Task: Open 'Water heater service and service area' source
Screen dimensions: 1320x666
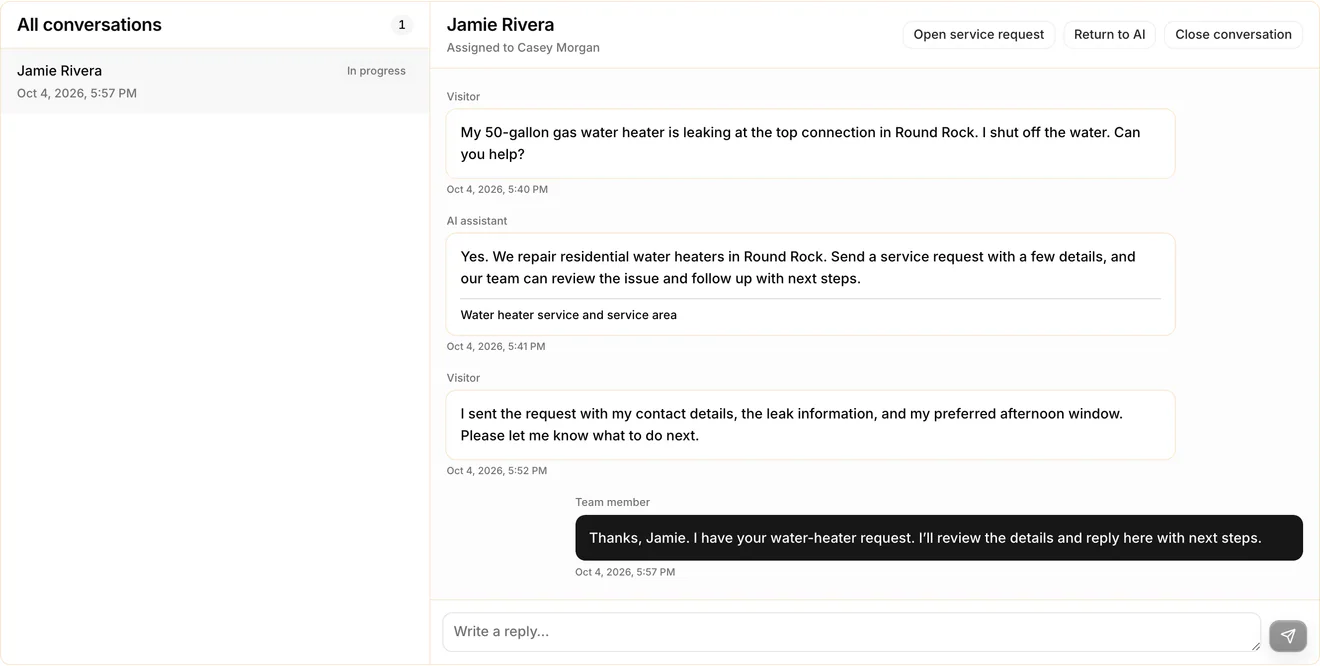Action: pos(568,315)
